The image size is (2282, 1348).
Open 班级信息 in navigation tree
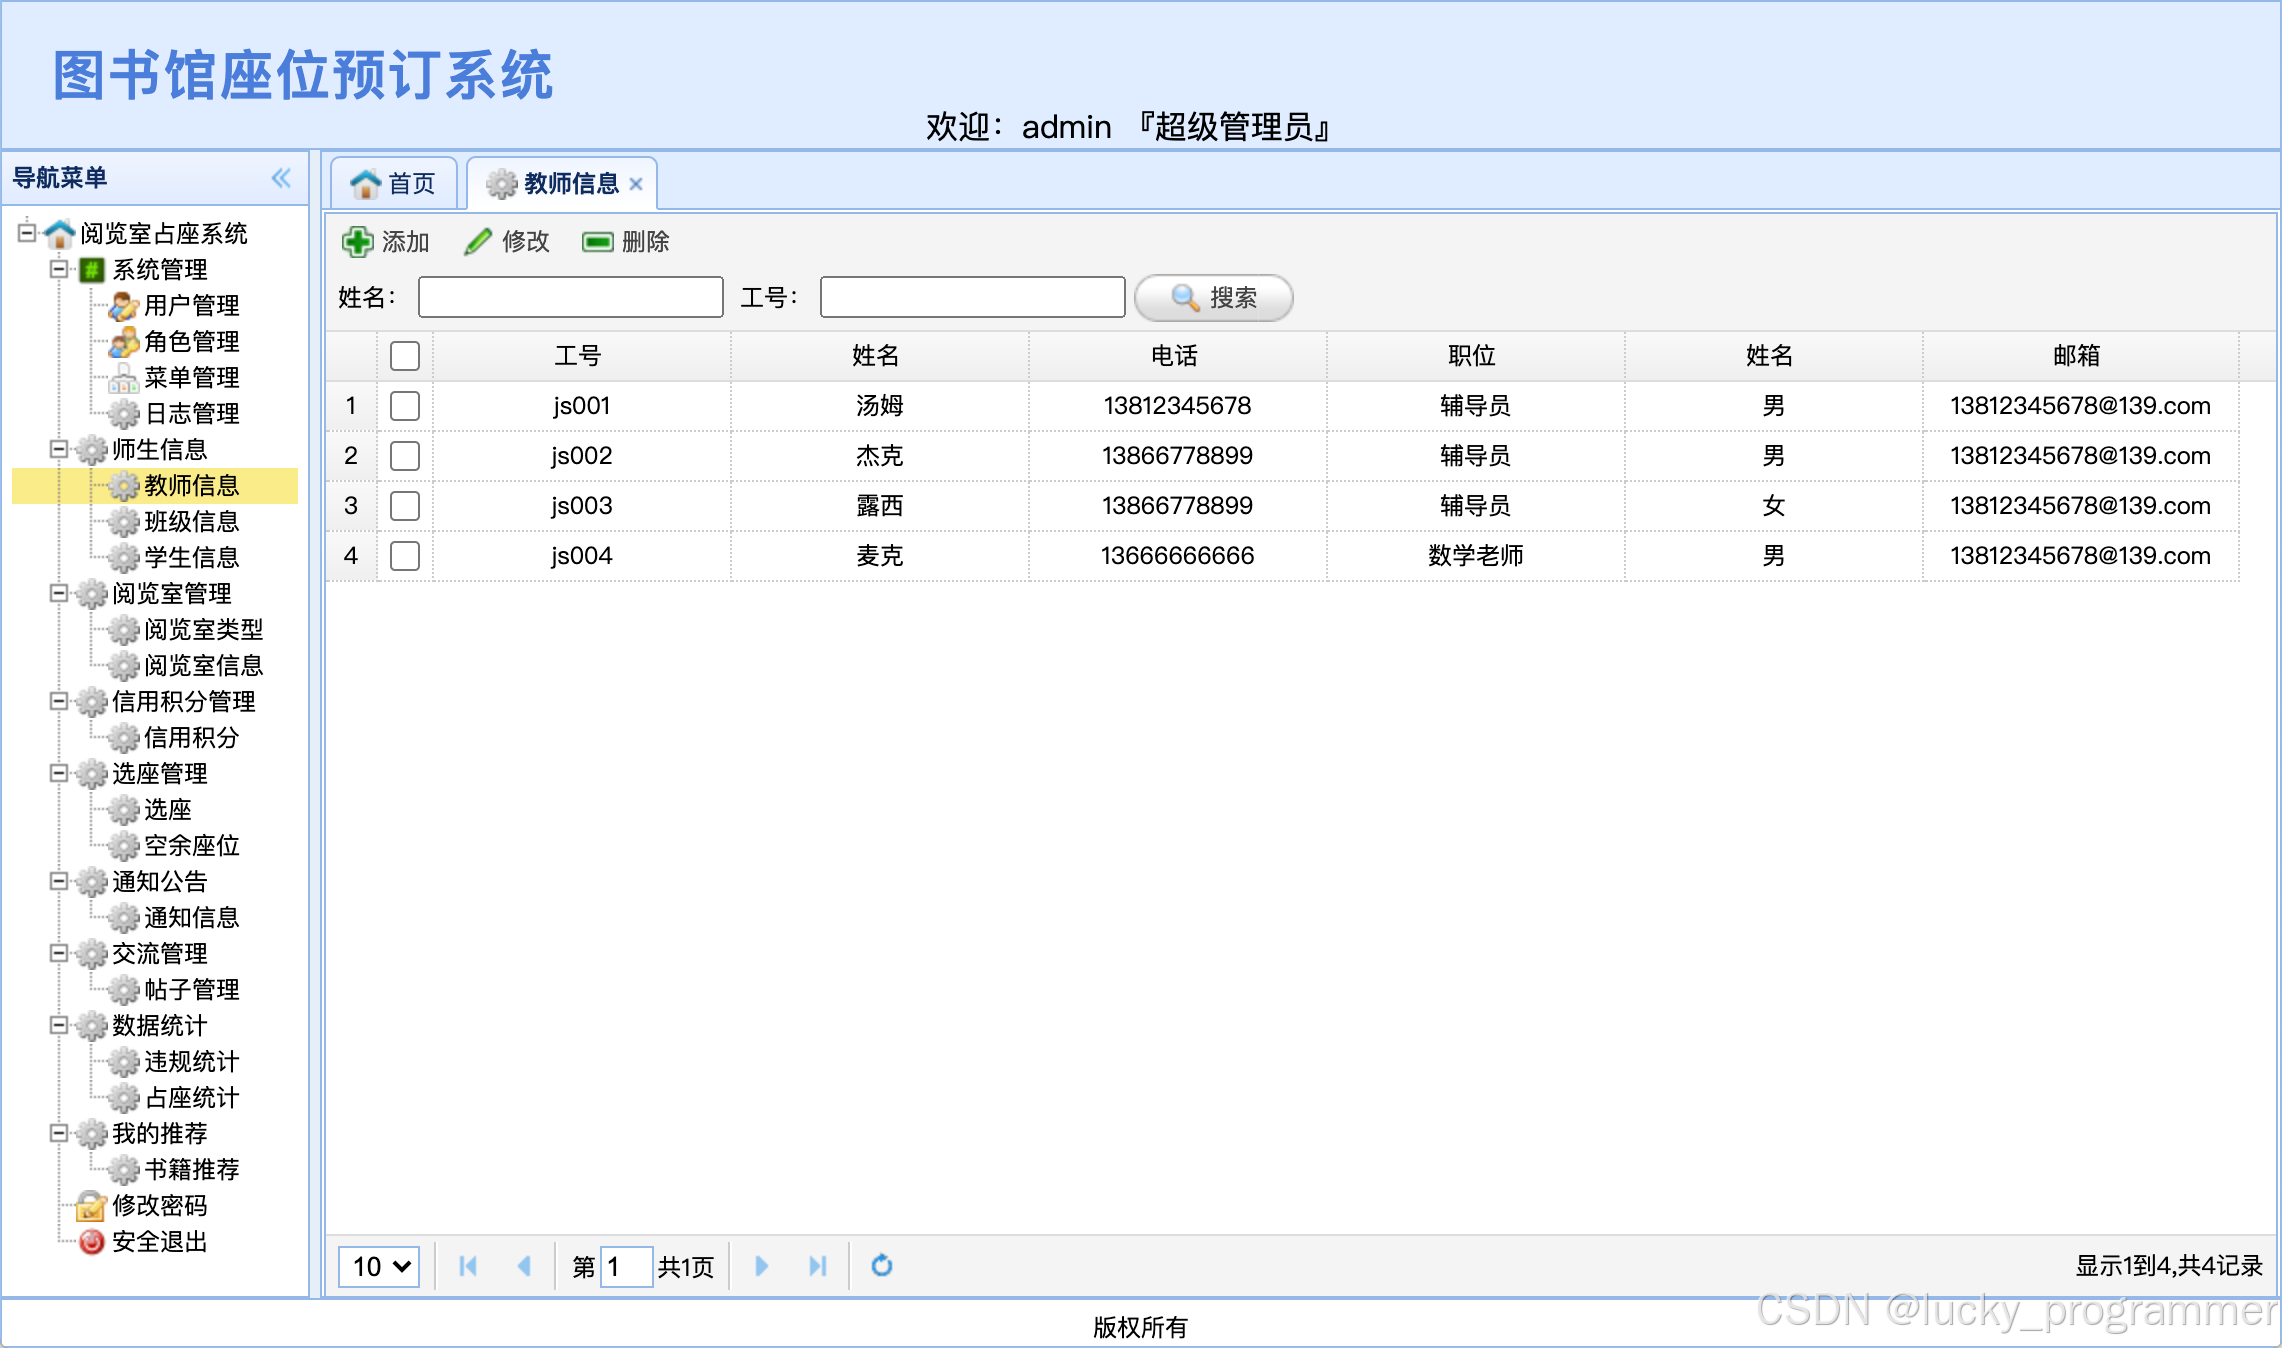(x=191, y=522)
